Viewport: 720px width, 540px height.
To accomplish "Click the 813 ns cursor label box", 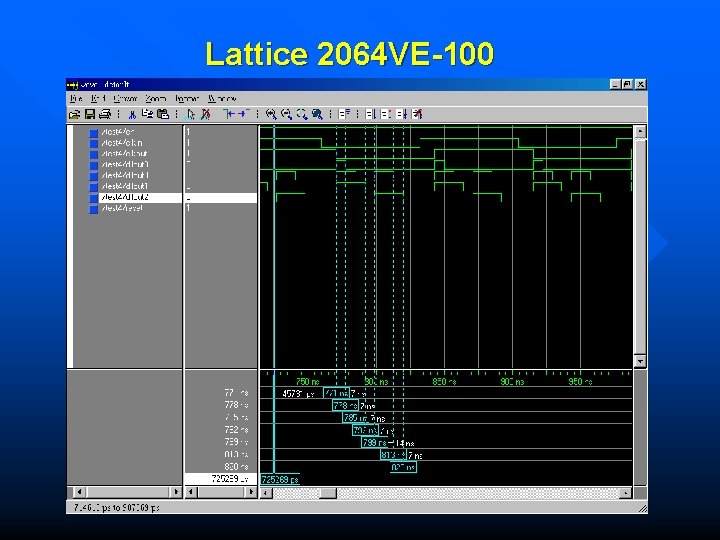I will (394, 455).
